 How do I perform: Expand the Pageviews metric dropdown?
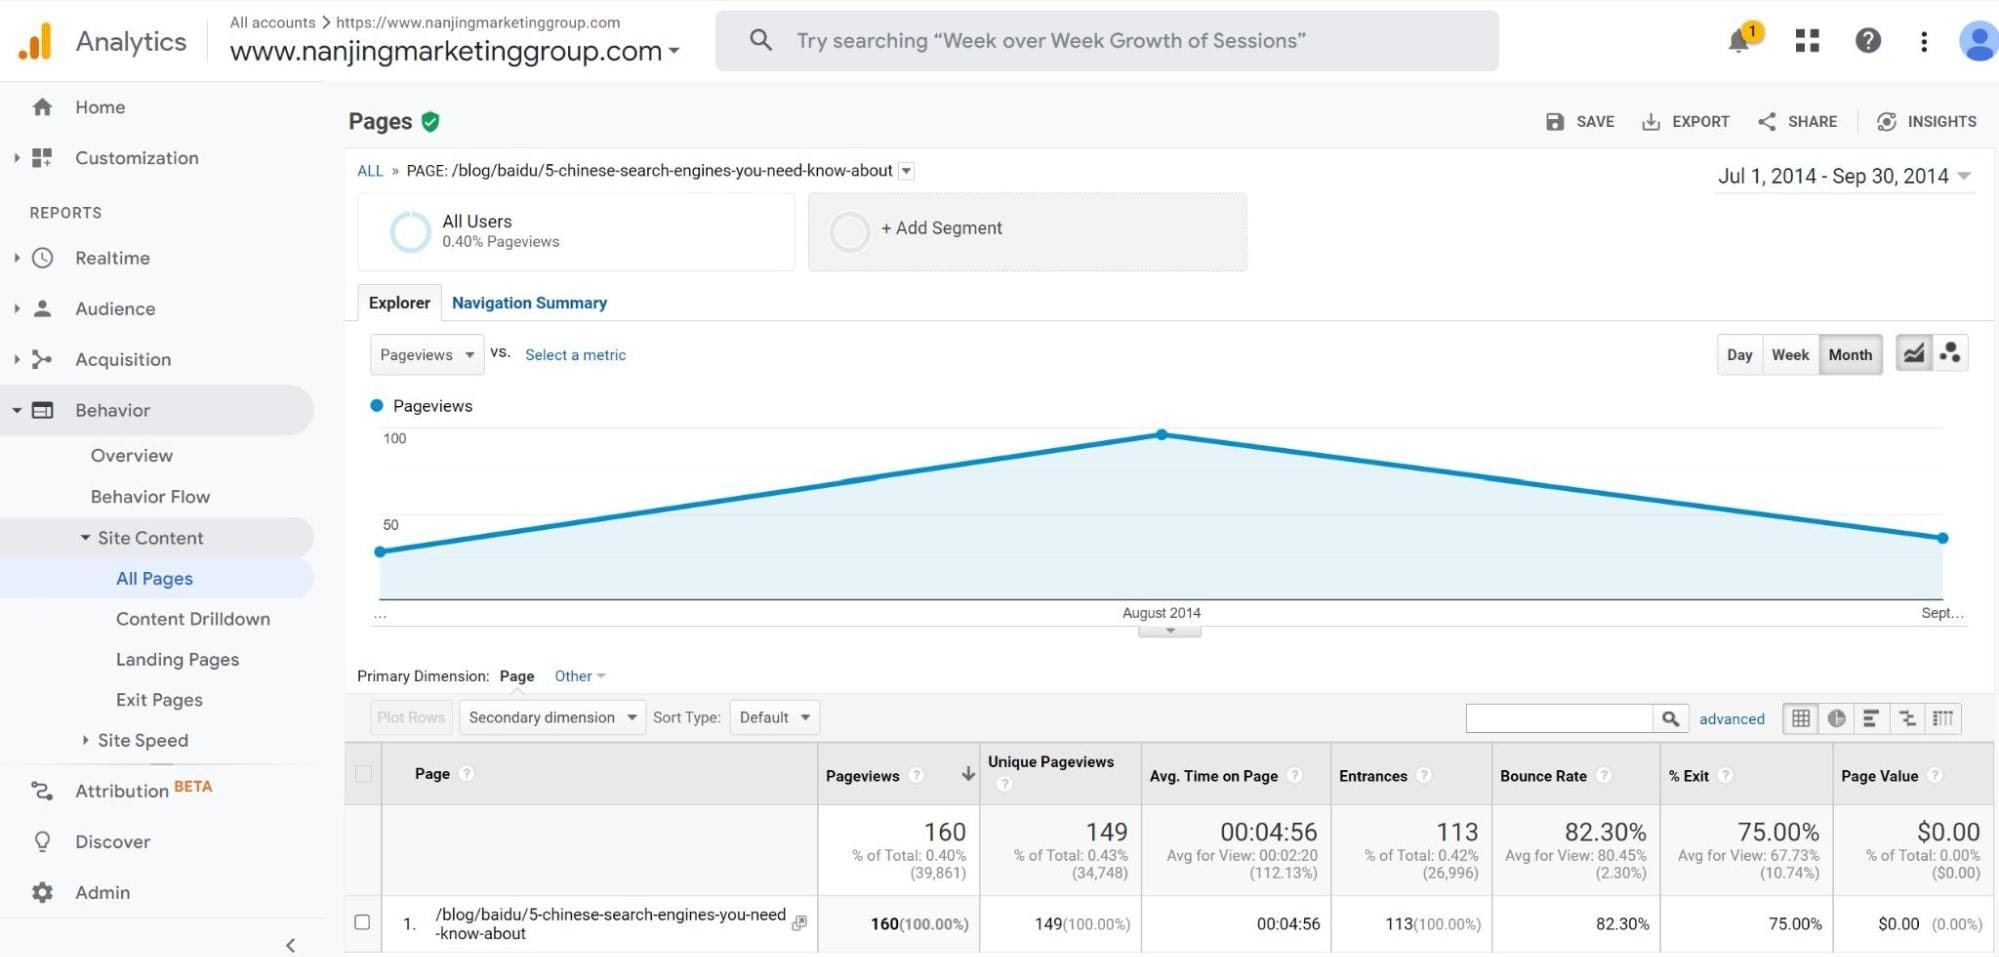pos(425,354)
